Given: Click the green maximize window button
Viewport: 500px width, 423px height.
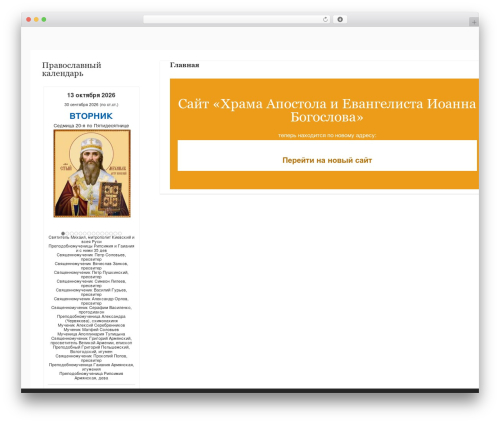Looking at the screenshot, I should tap(44, 19).
